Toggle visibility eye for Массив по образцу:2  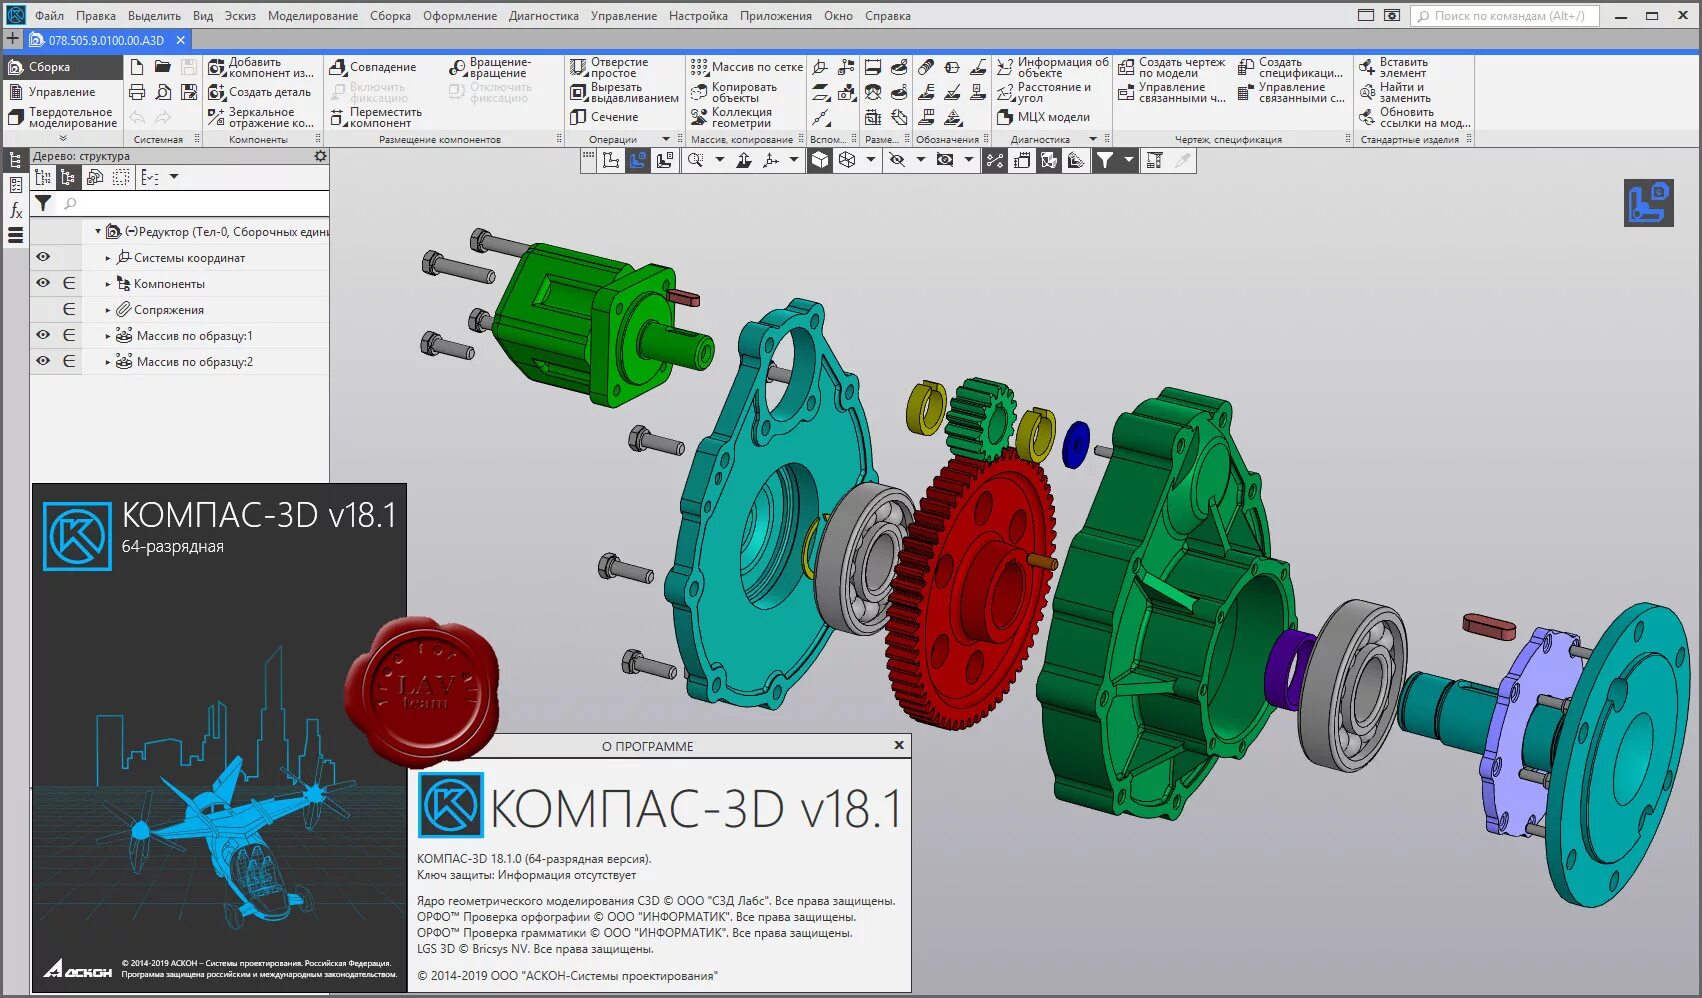43,361
